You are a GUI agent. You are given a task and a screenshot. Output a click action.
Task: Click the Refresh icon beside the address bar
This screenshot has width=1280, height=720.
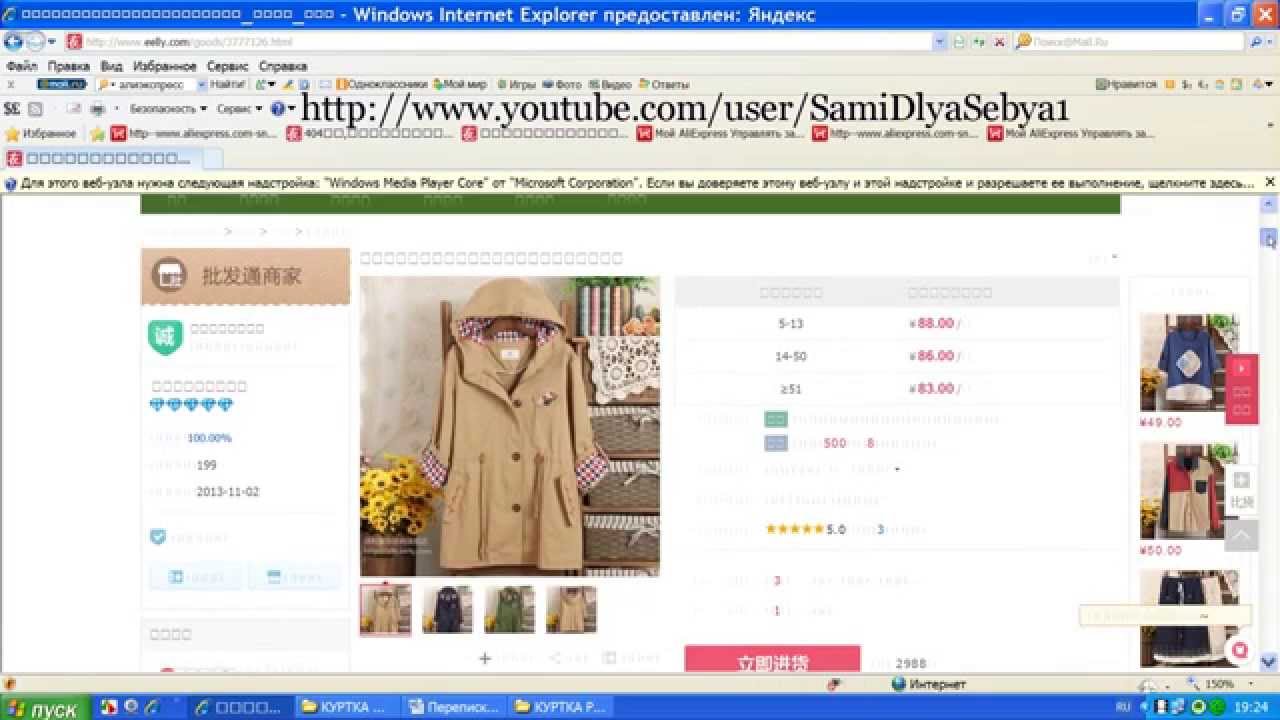978,42
